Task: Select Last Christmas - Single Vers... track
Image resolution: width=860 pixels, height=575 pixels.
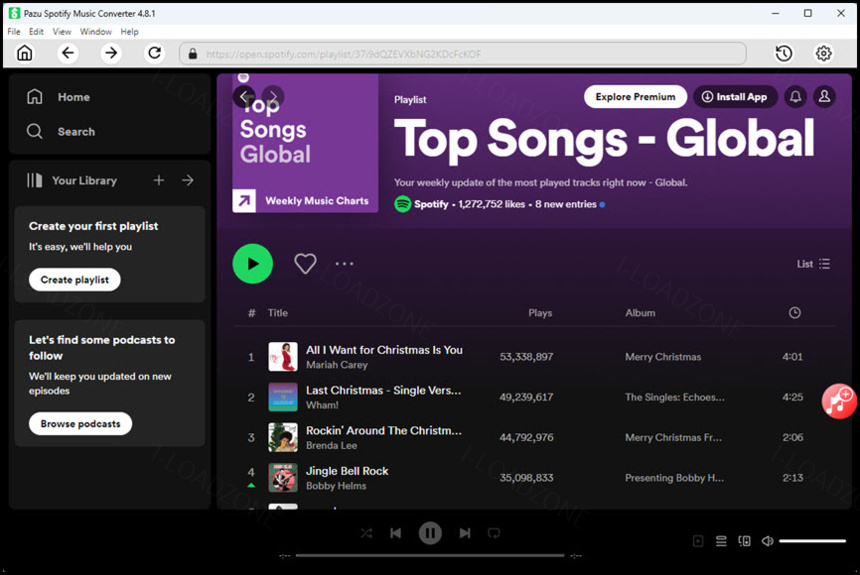Action: pos(383,390)
